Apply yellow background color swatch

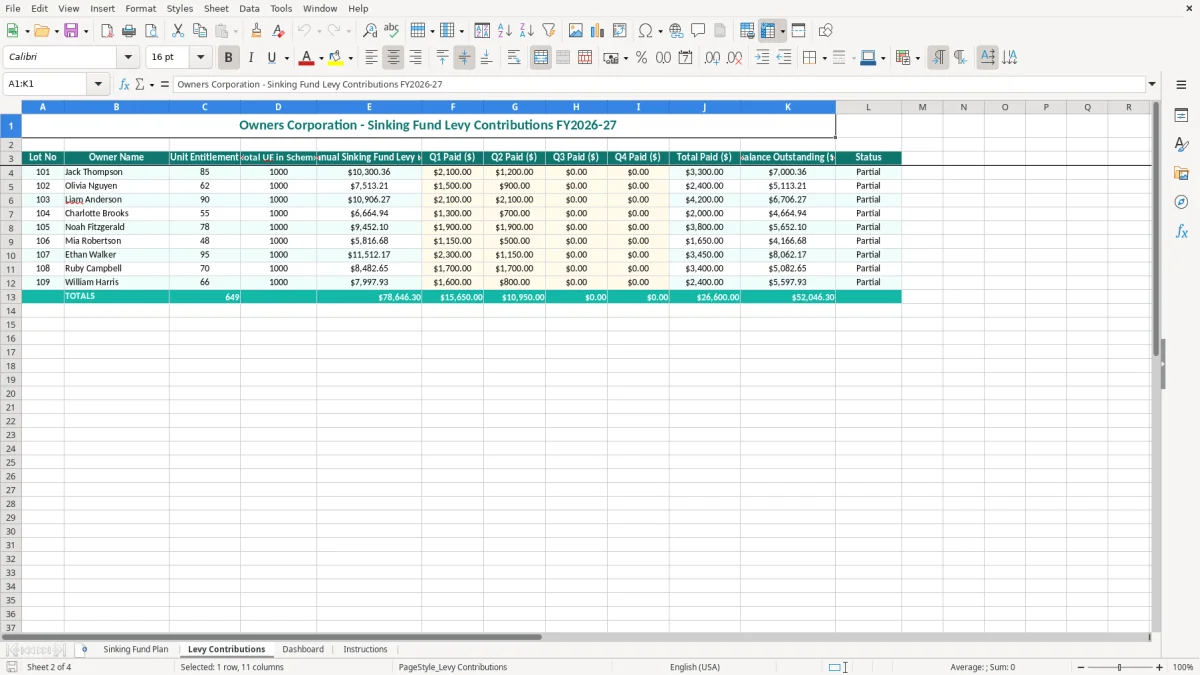click(x=337, y=58)
